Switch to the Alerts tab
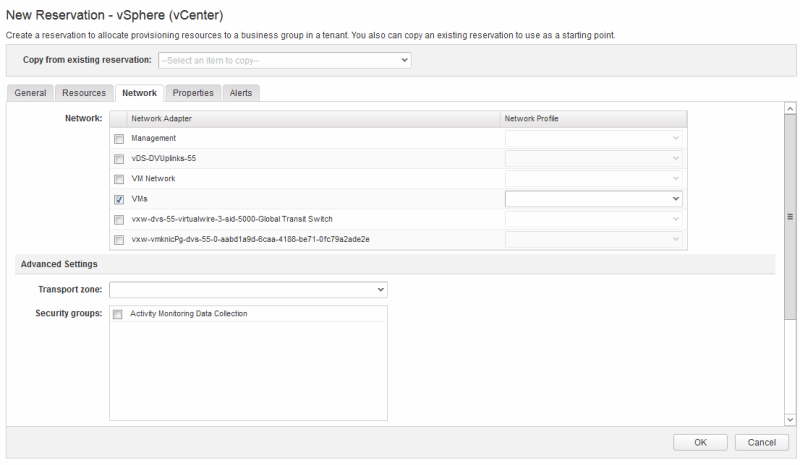This screenshot has width=800, height=465. (x=240, y=93)
